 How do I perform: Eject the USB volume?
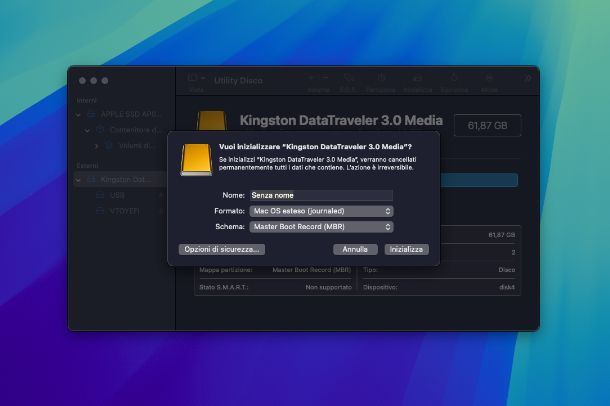click(x=161, y=195)
